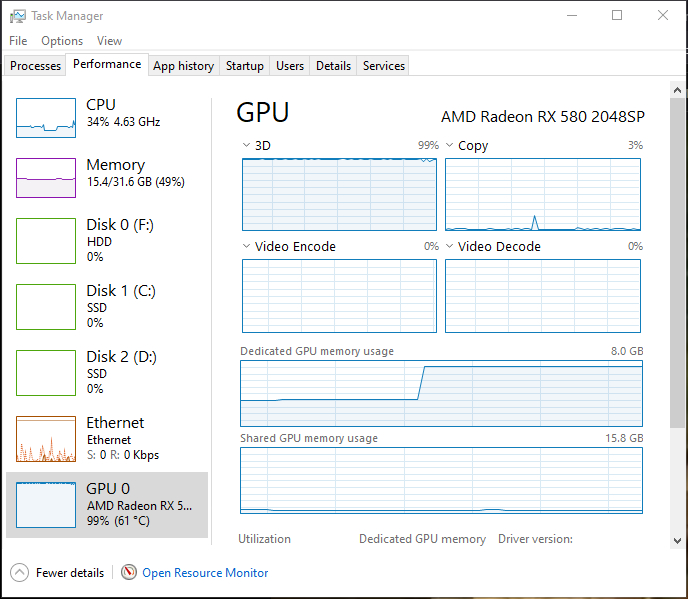Click the vertical scrollbar thumb

pos(677,263)
